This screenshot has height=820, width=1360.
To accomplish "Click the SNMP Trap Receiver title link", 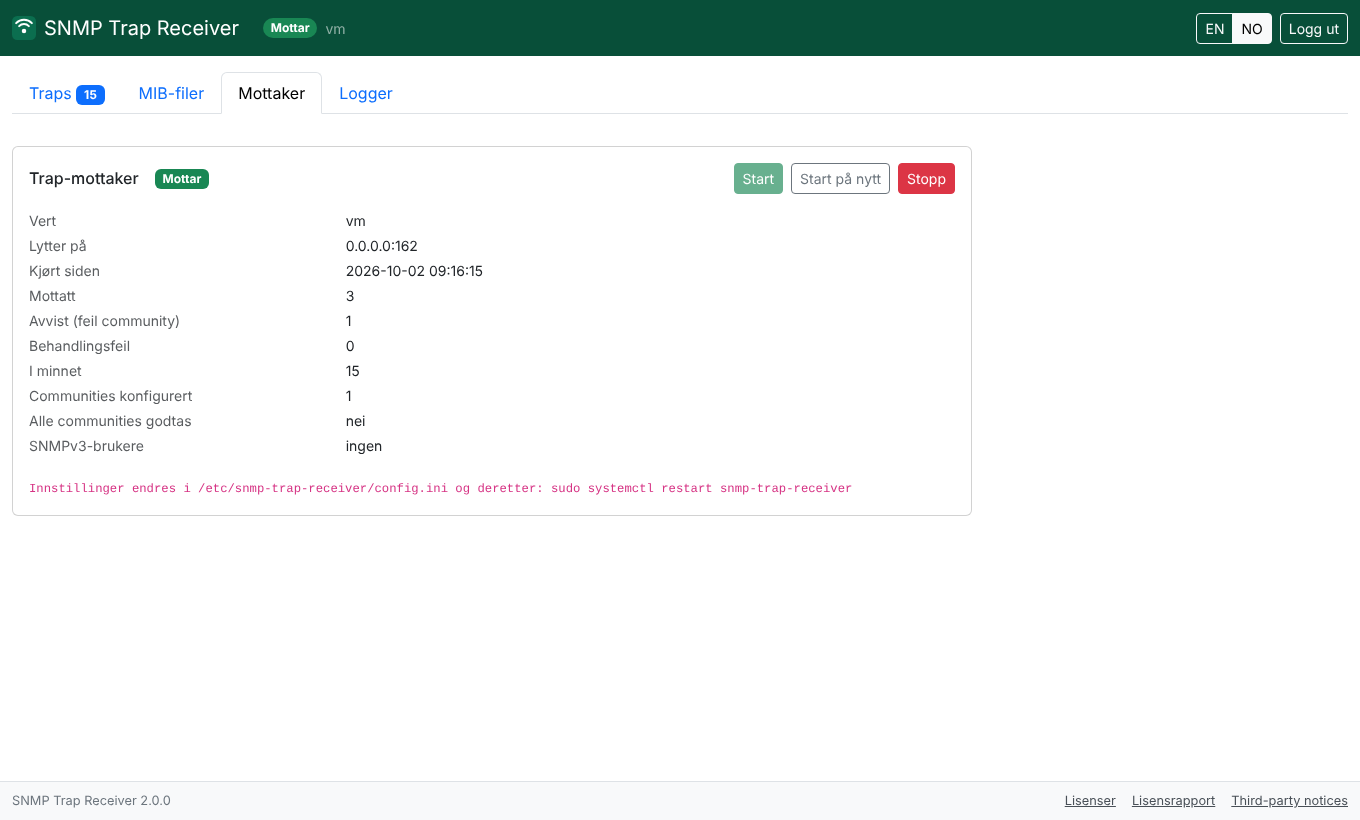I will [141, 28].
